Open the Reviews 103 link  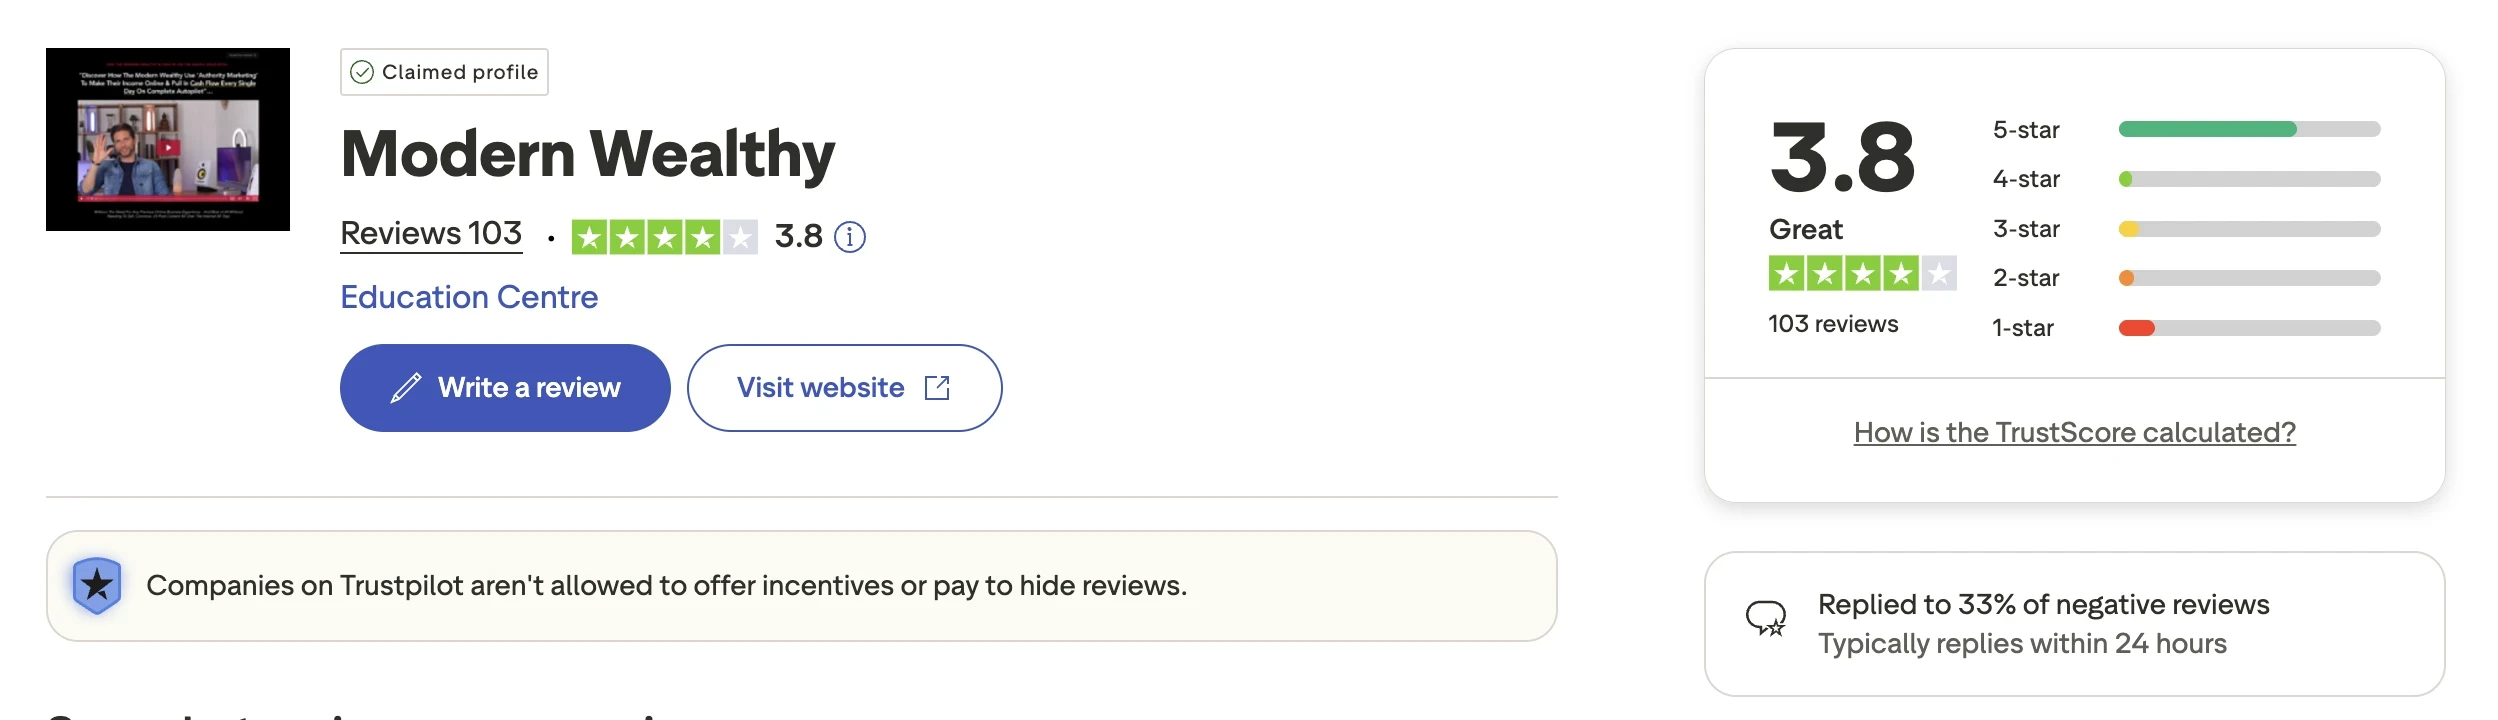coord(431,233)
